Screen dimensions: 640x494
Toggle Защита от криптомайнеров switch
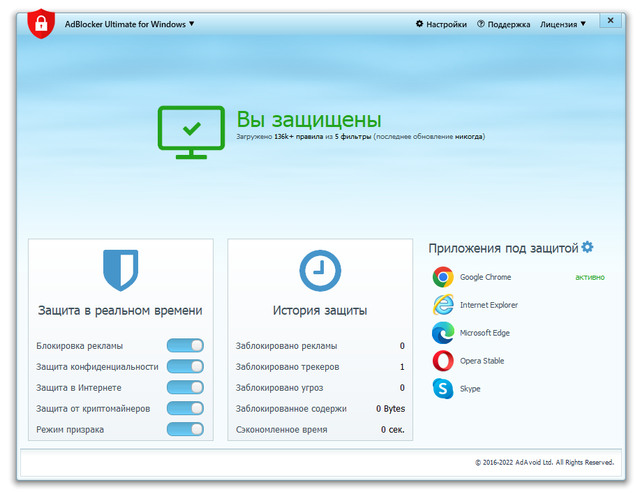pyautogui.click(x=185, y=408)
